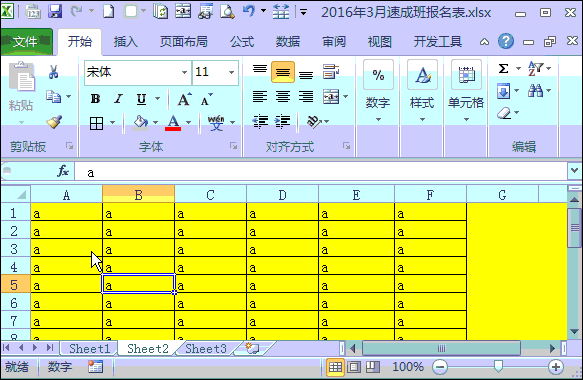The width and height of the screenshot is (583, 380).
Task: Open the font size dropdown 11
Action: [232, 72]
